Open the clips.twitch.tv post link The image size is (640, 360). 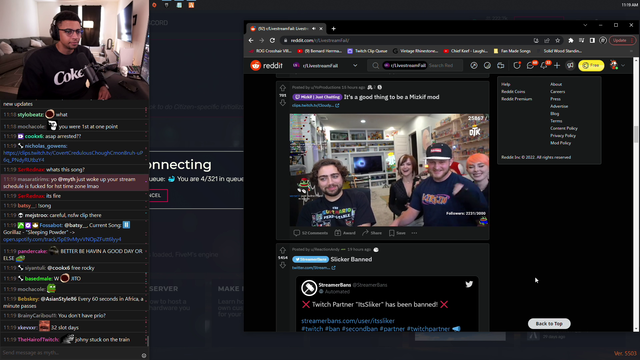[x=315, y=105]
